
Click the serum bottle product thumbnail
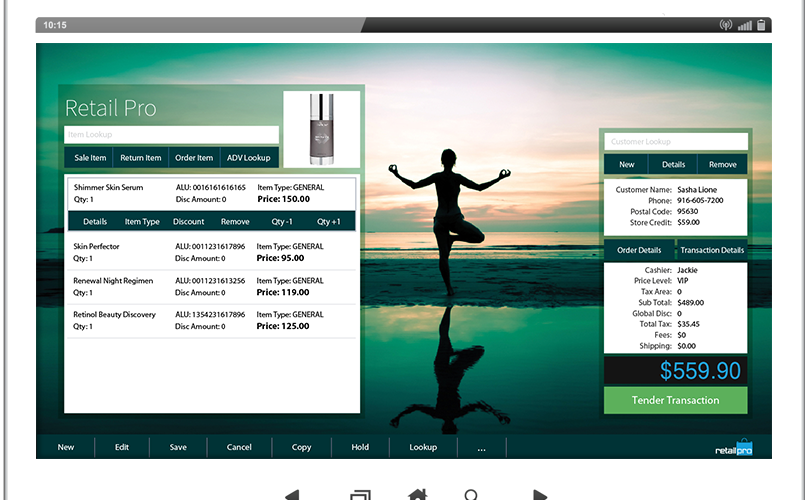click(x=322, y=129)
